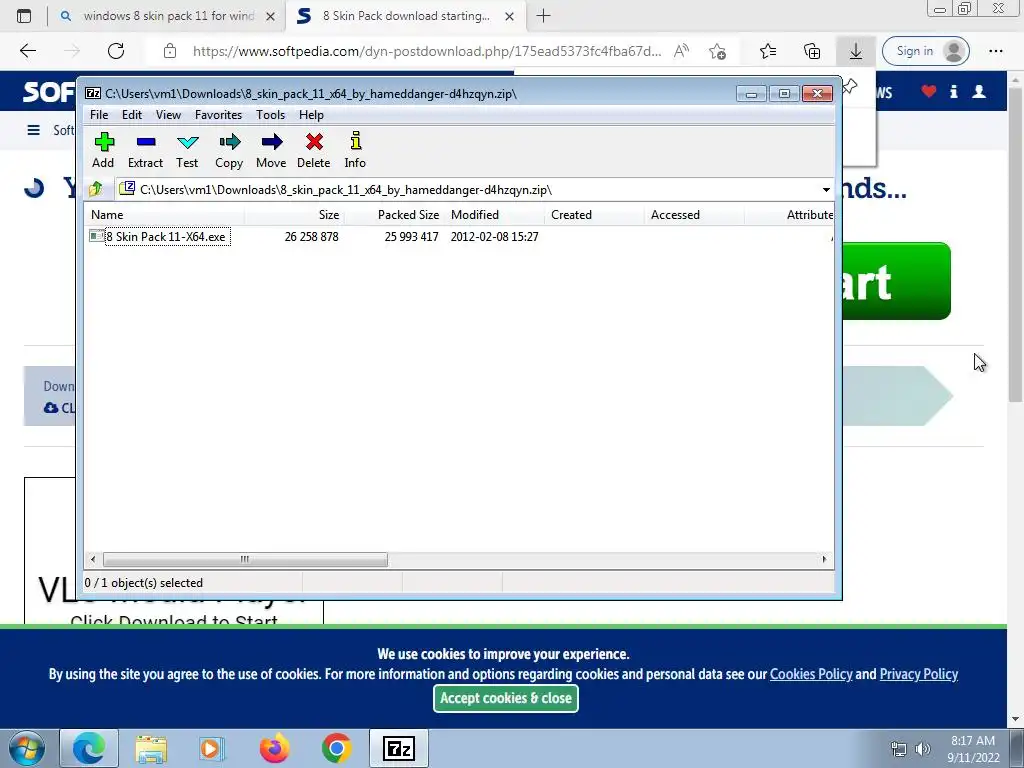
Task: Click the right arrow of 7-Zip horizontal scrollbar
Action: (x=824, y=560)
